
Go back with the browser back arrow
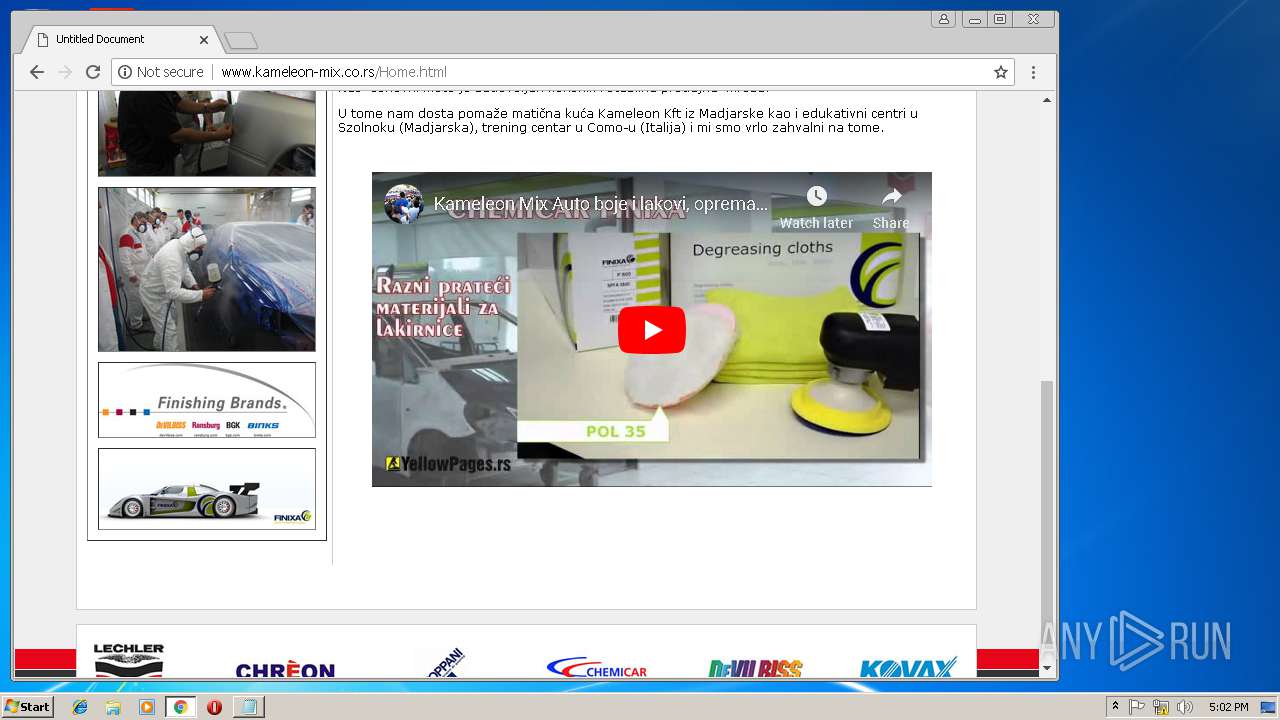(37, 72)
